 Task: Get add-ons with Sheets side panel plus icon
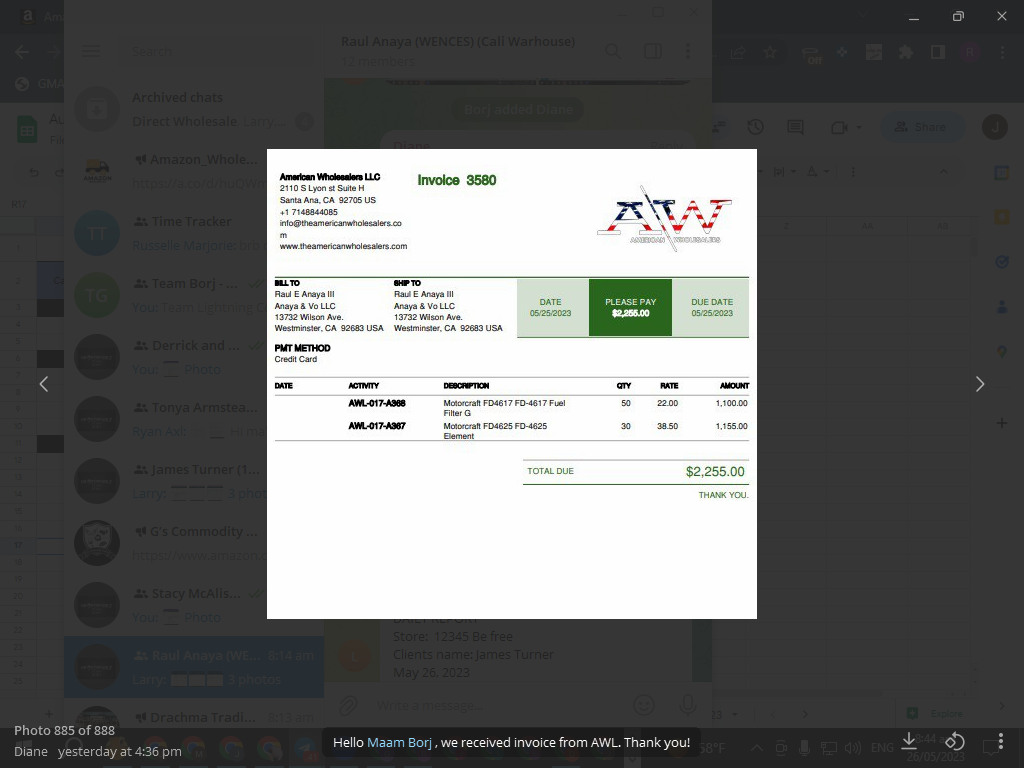point(1001,423)
